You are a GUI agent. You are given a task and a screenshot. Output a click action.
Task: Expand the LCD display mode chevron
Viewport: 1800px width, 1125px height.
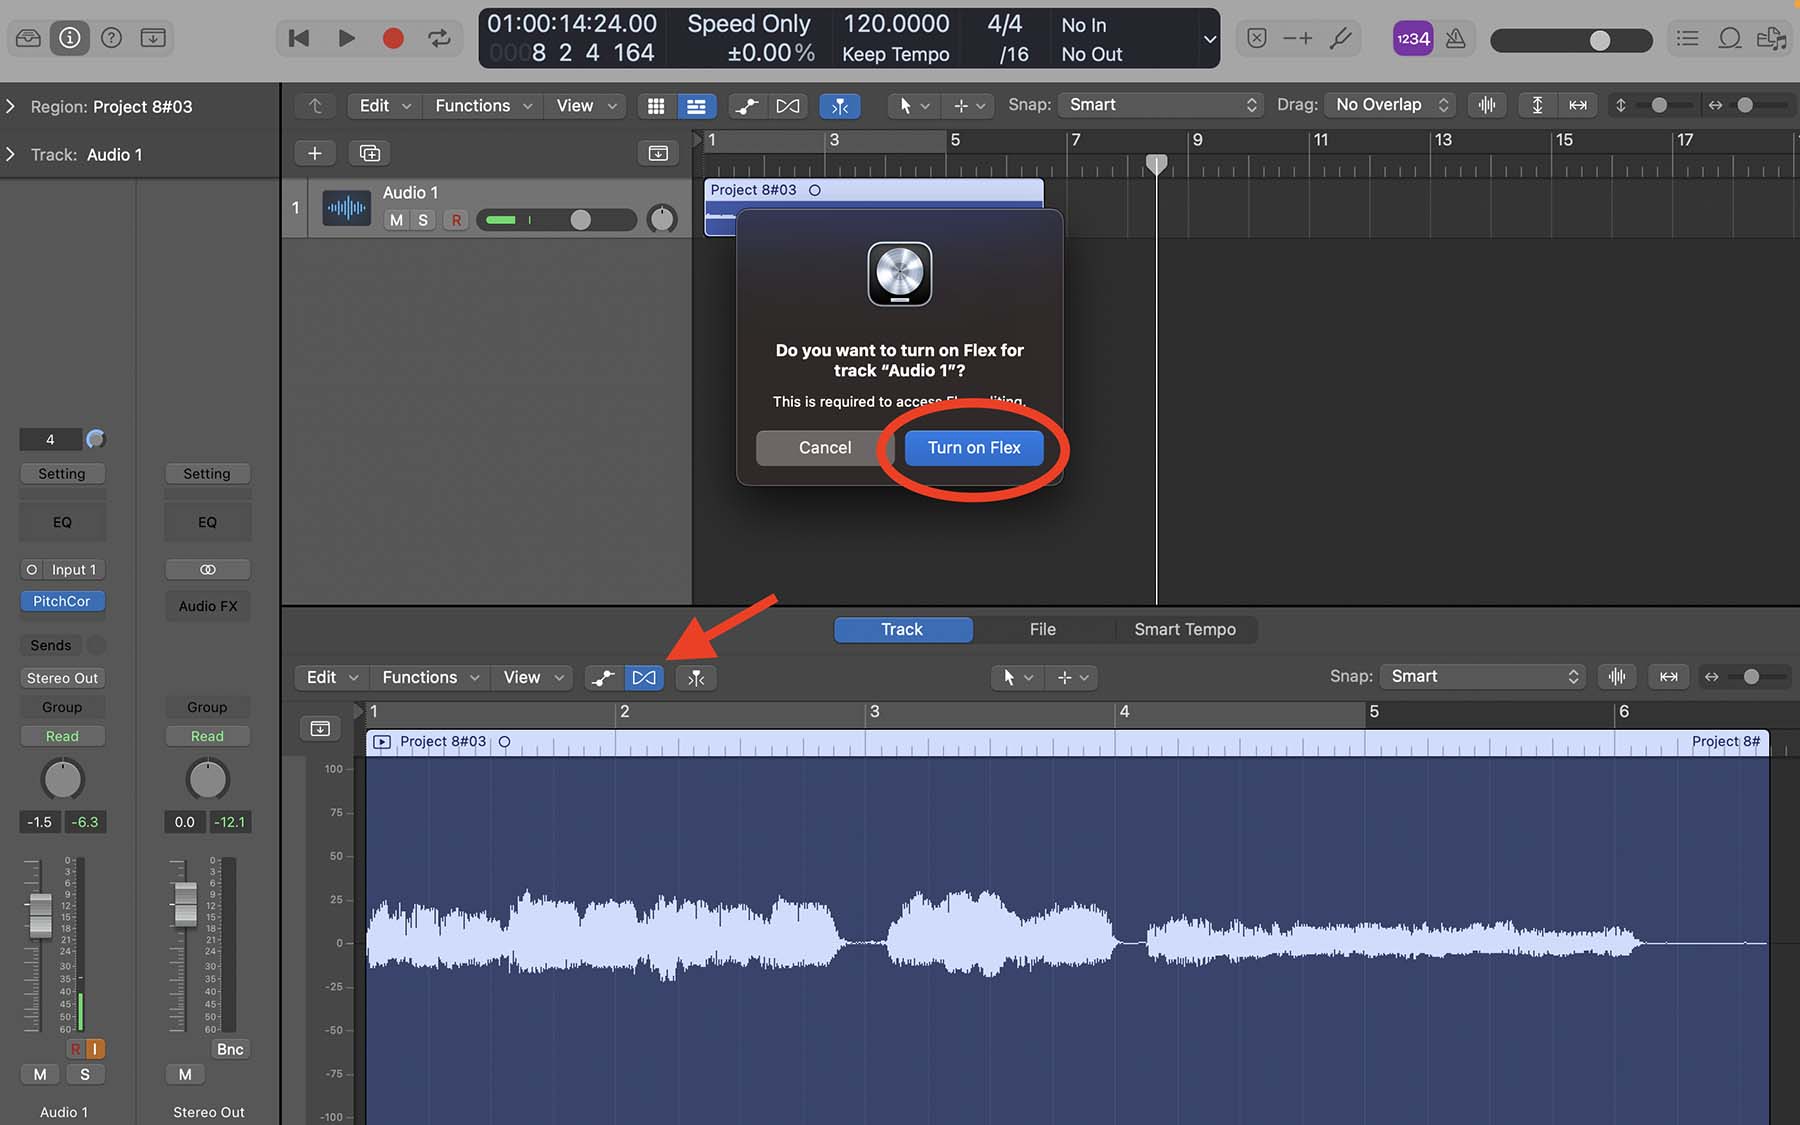[1209, 39]
